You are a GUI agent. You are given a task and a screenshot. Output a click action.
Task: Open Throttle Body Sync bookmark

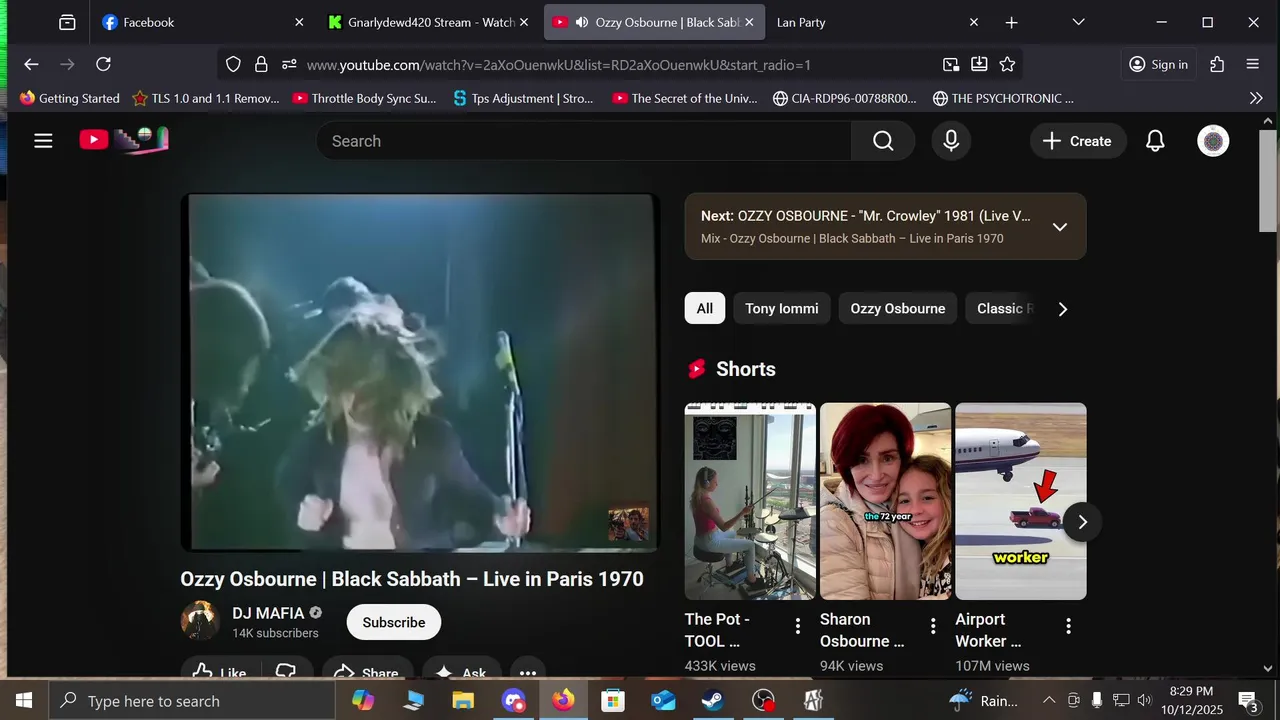365,98
